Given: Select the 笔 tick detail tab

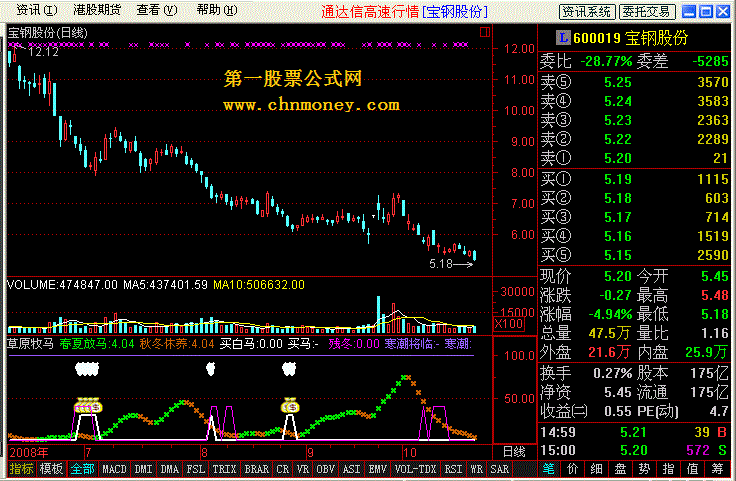Looking at the screenshot, I should tap(548, 469).
